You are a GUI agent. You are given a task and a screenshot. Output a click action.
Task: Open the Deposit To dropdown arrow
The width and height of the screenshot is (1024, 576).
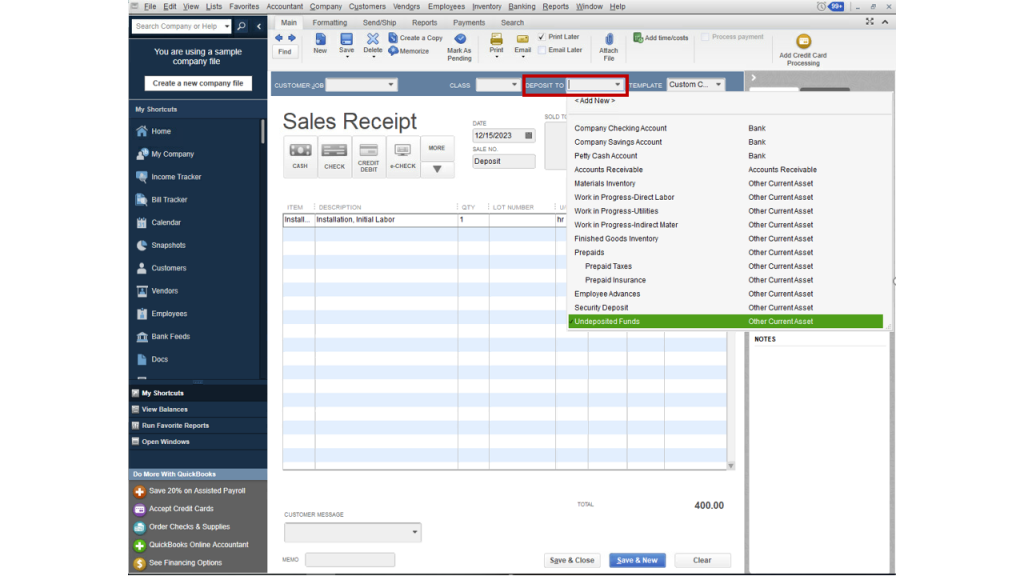point(617,85)
